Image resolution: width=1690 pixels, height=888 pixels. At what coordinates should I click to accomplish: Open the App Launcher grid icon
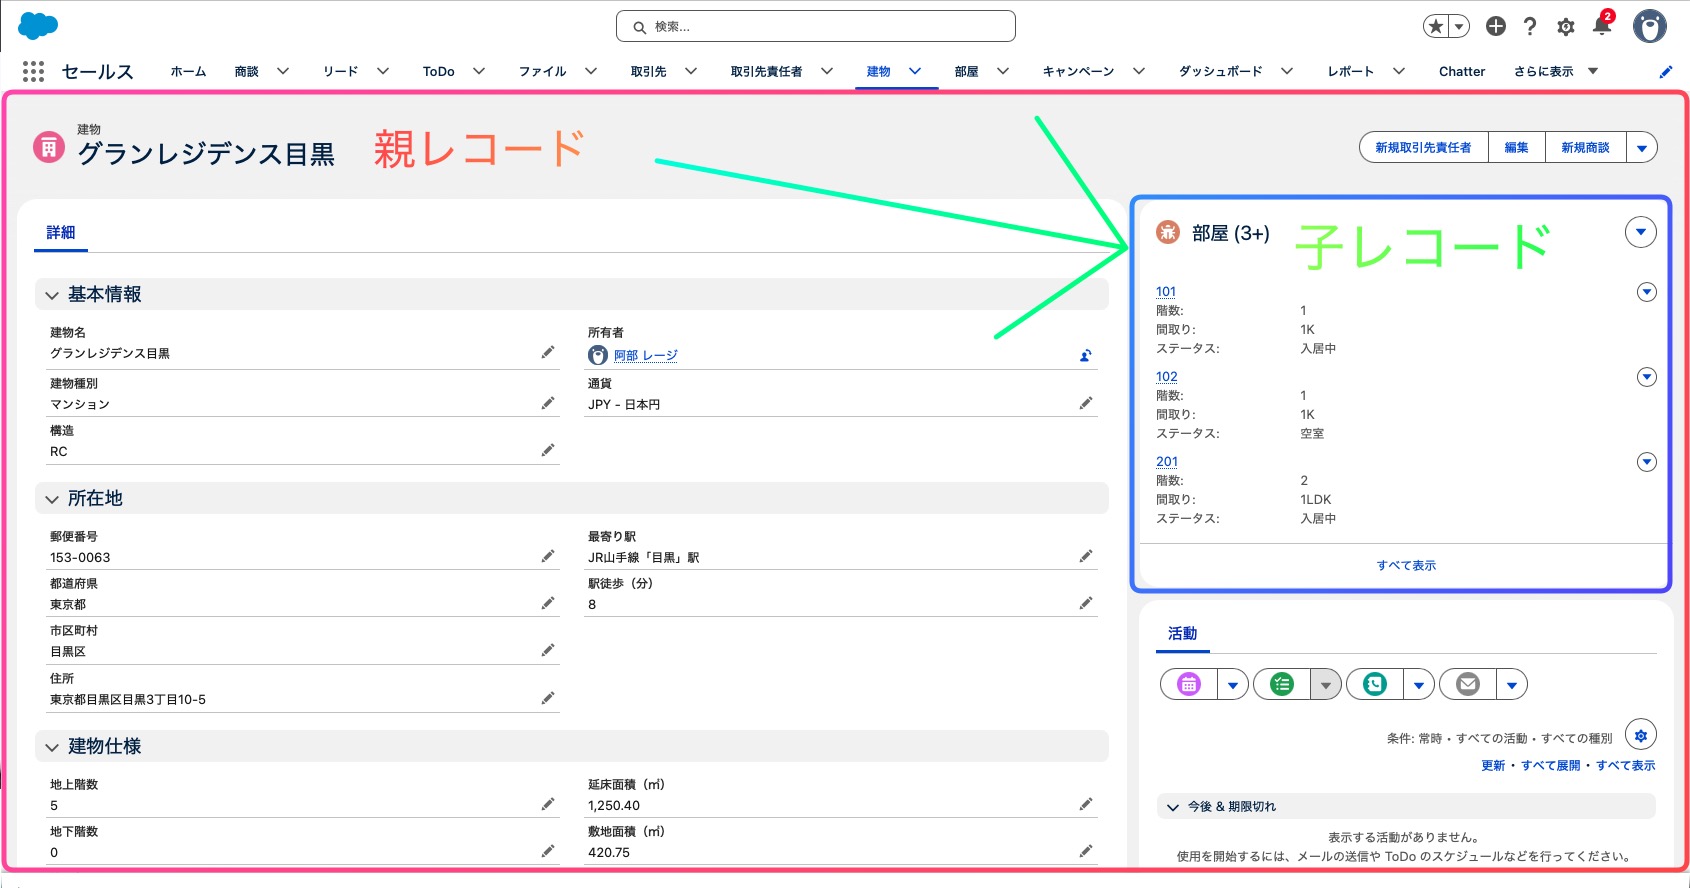coord(33,72)
